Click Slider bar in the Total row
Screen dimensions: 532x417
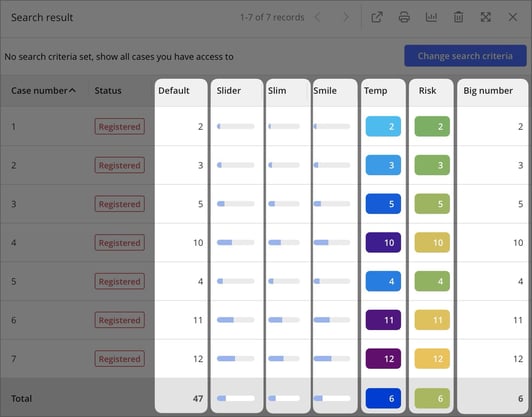tap(235, 398)
